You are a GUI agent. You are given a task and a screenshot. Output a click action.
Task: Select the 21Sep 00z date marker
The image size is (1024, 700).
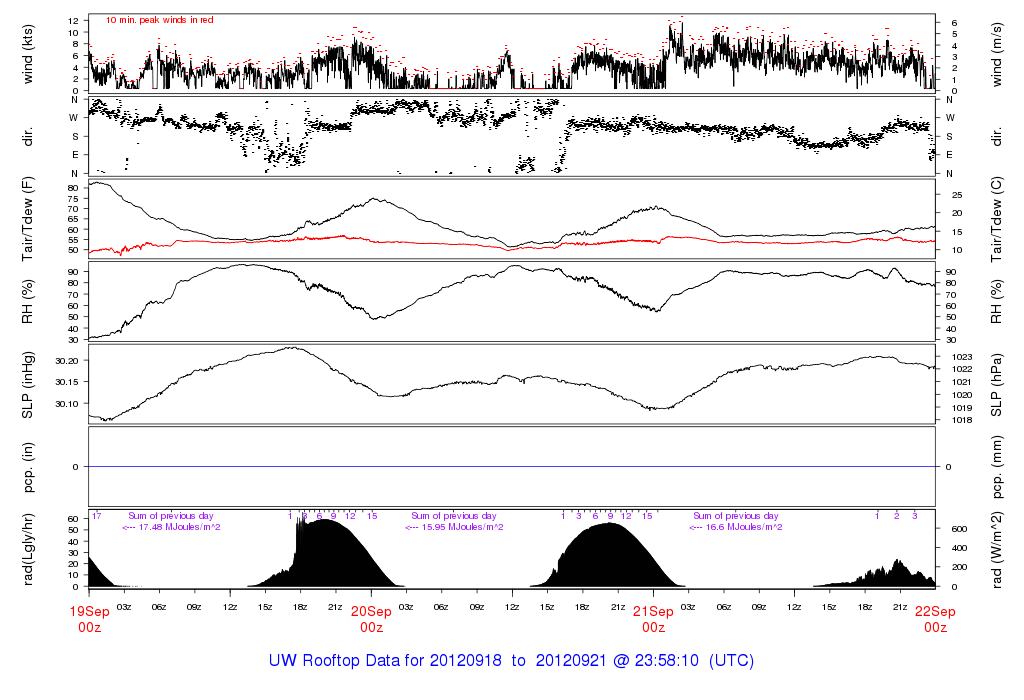653,619
